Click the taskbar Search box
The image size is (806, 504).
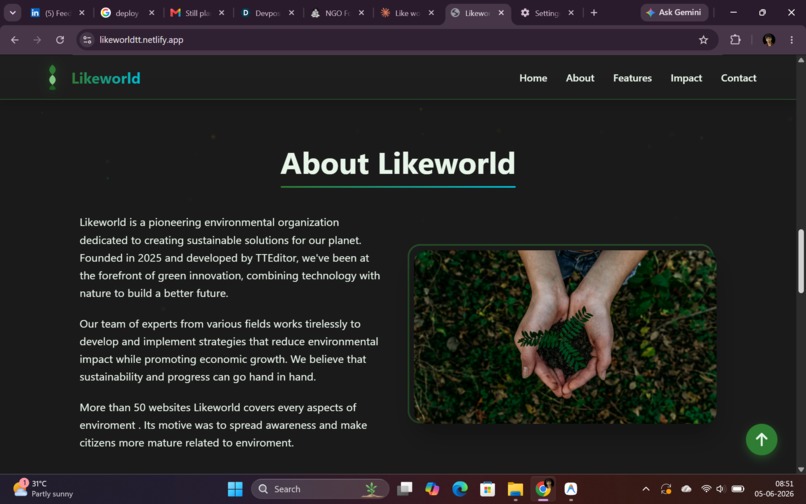(320, 489)
